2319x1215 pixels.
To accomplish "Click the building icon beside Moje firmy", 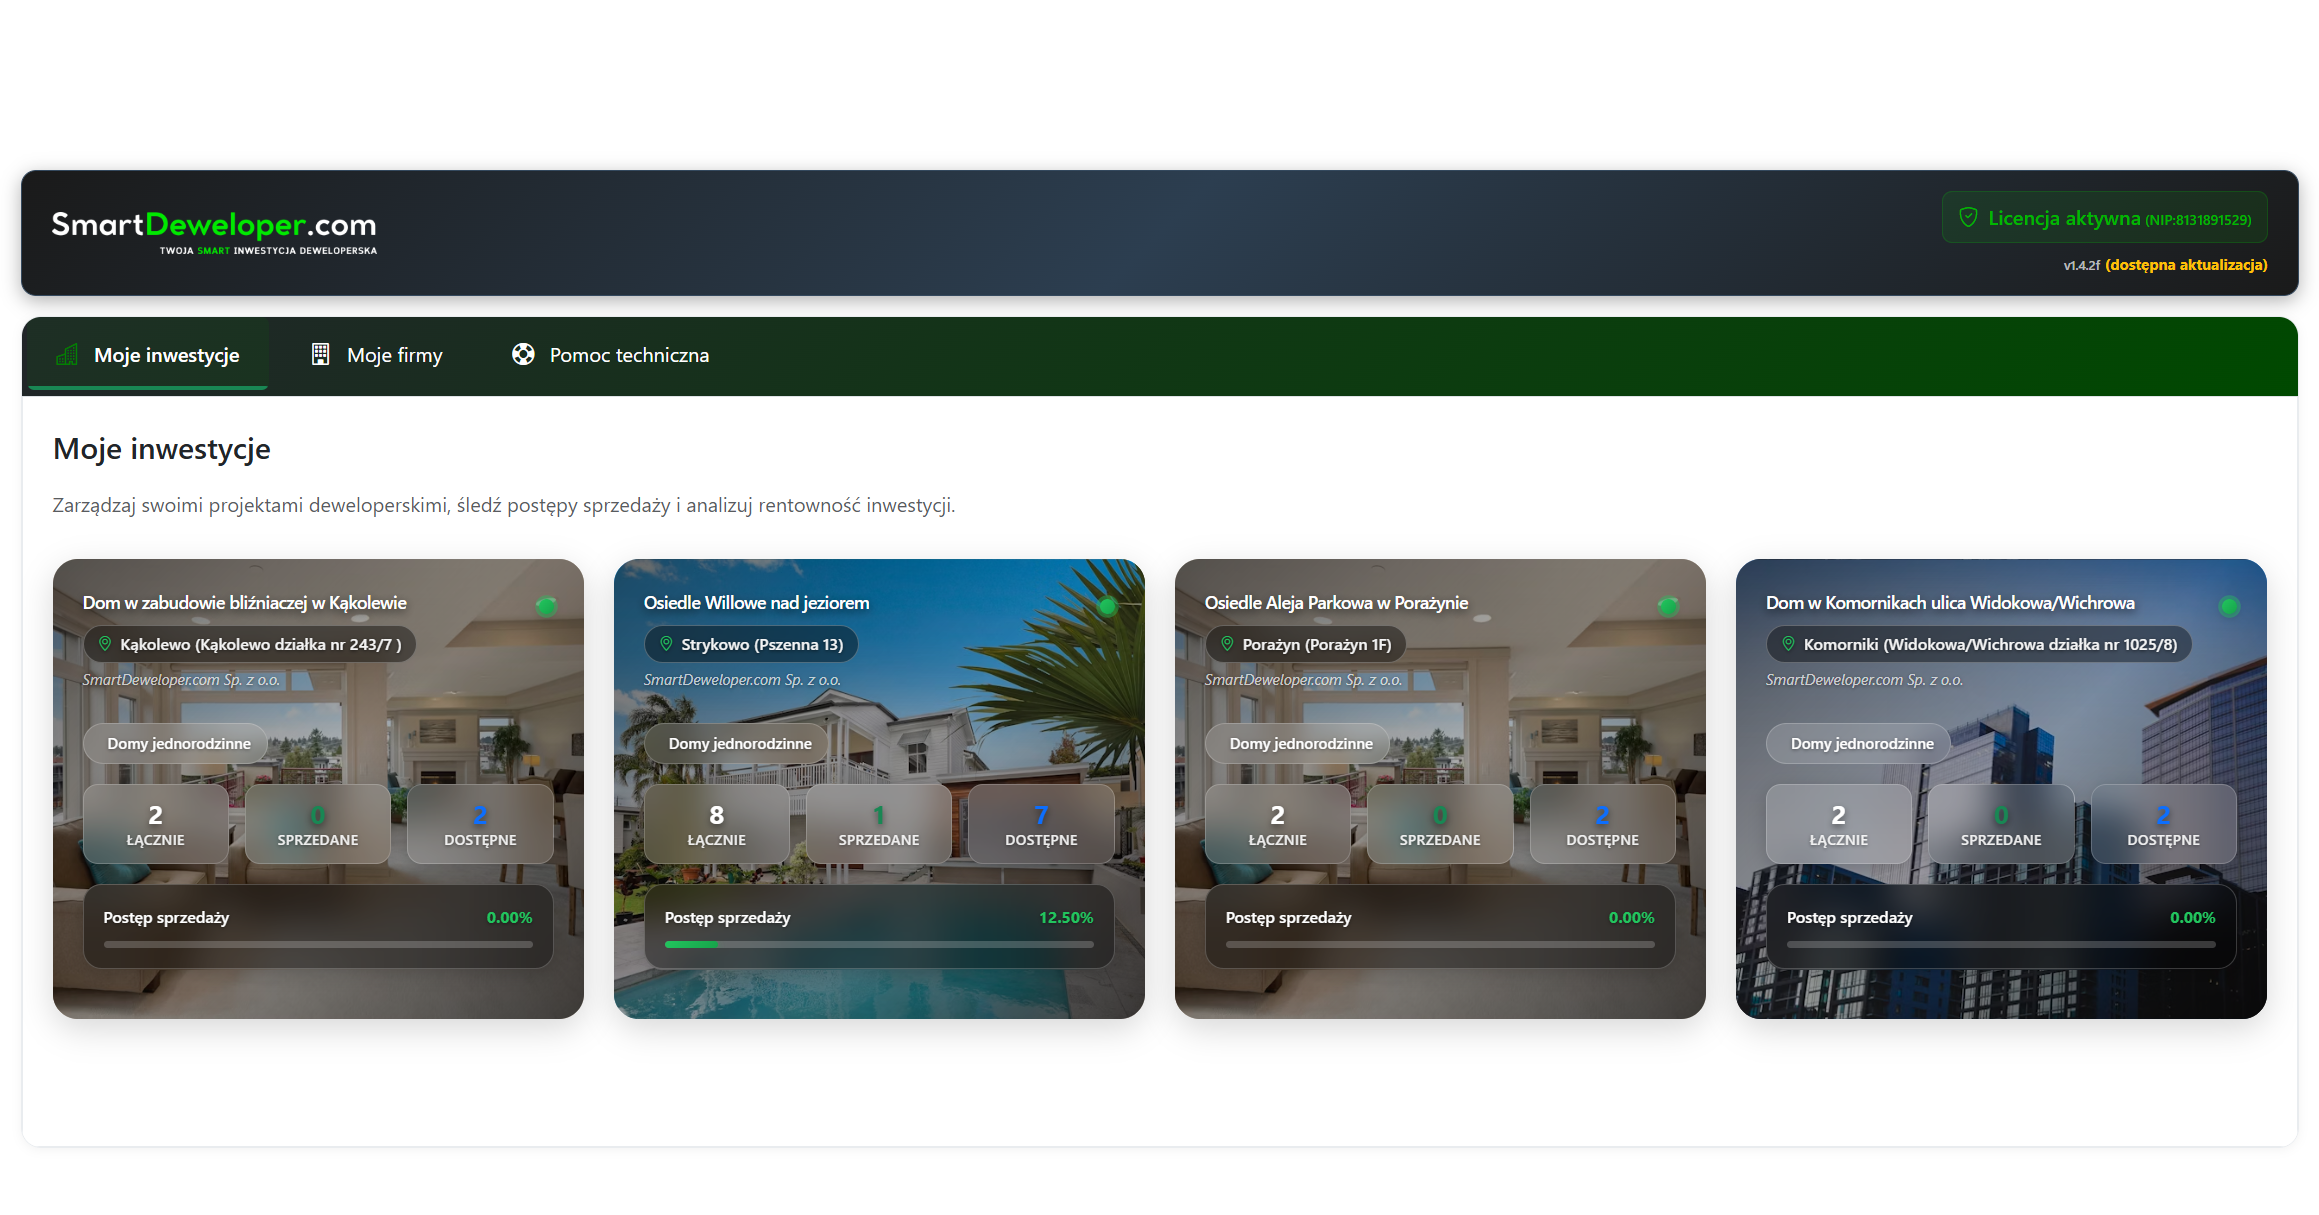I will 320,355.
